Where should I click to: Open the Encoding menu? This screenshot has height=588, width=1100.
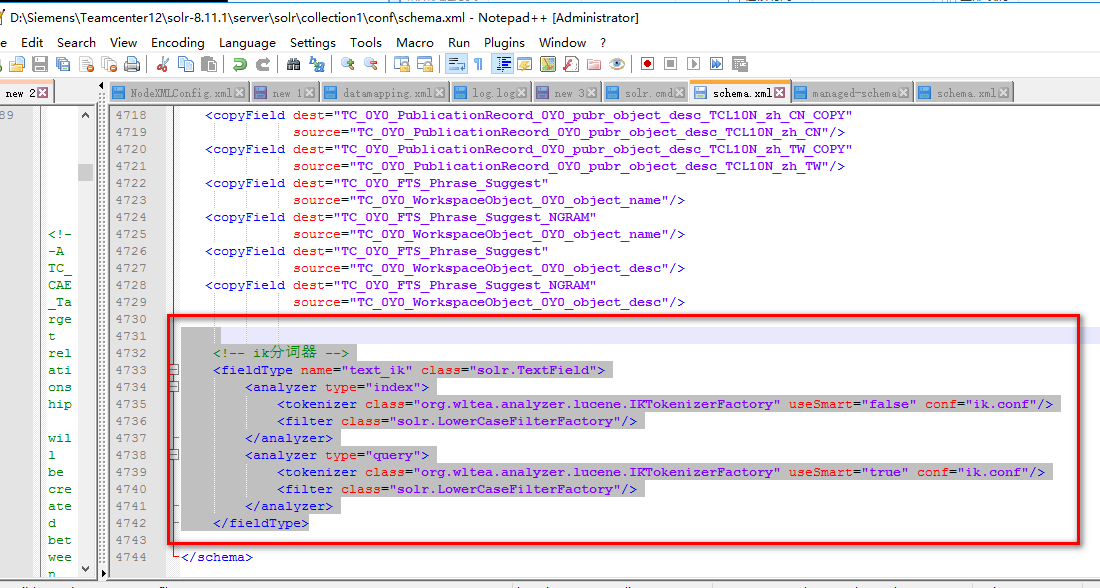click(x=177, y=43)
